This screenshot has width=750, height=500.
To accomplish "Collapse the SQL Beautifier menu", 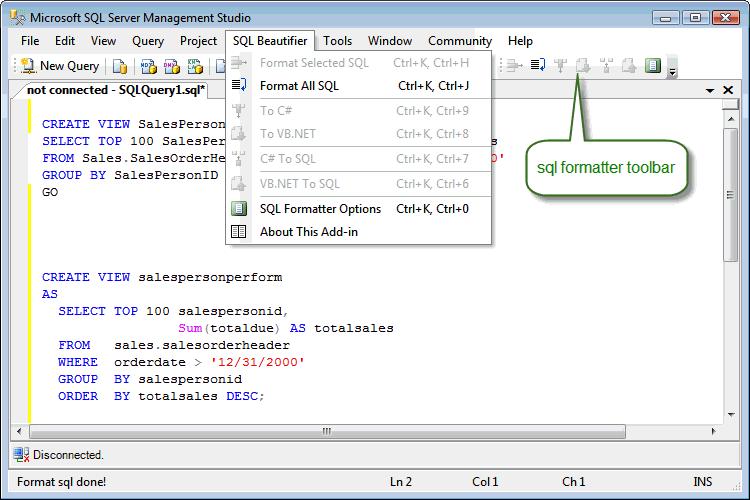I will [270, 41].
